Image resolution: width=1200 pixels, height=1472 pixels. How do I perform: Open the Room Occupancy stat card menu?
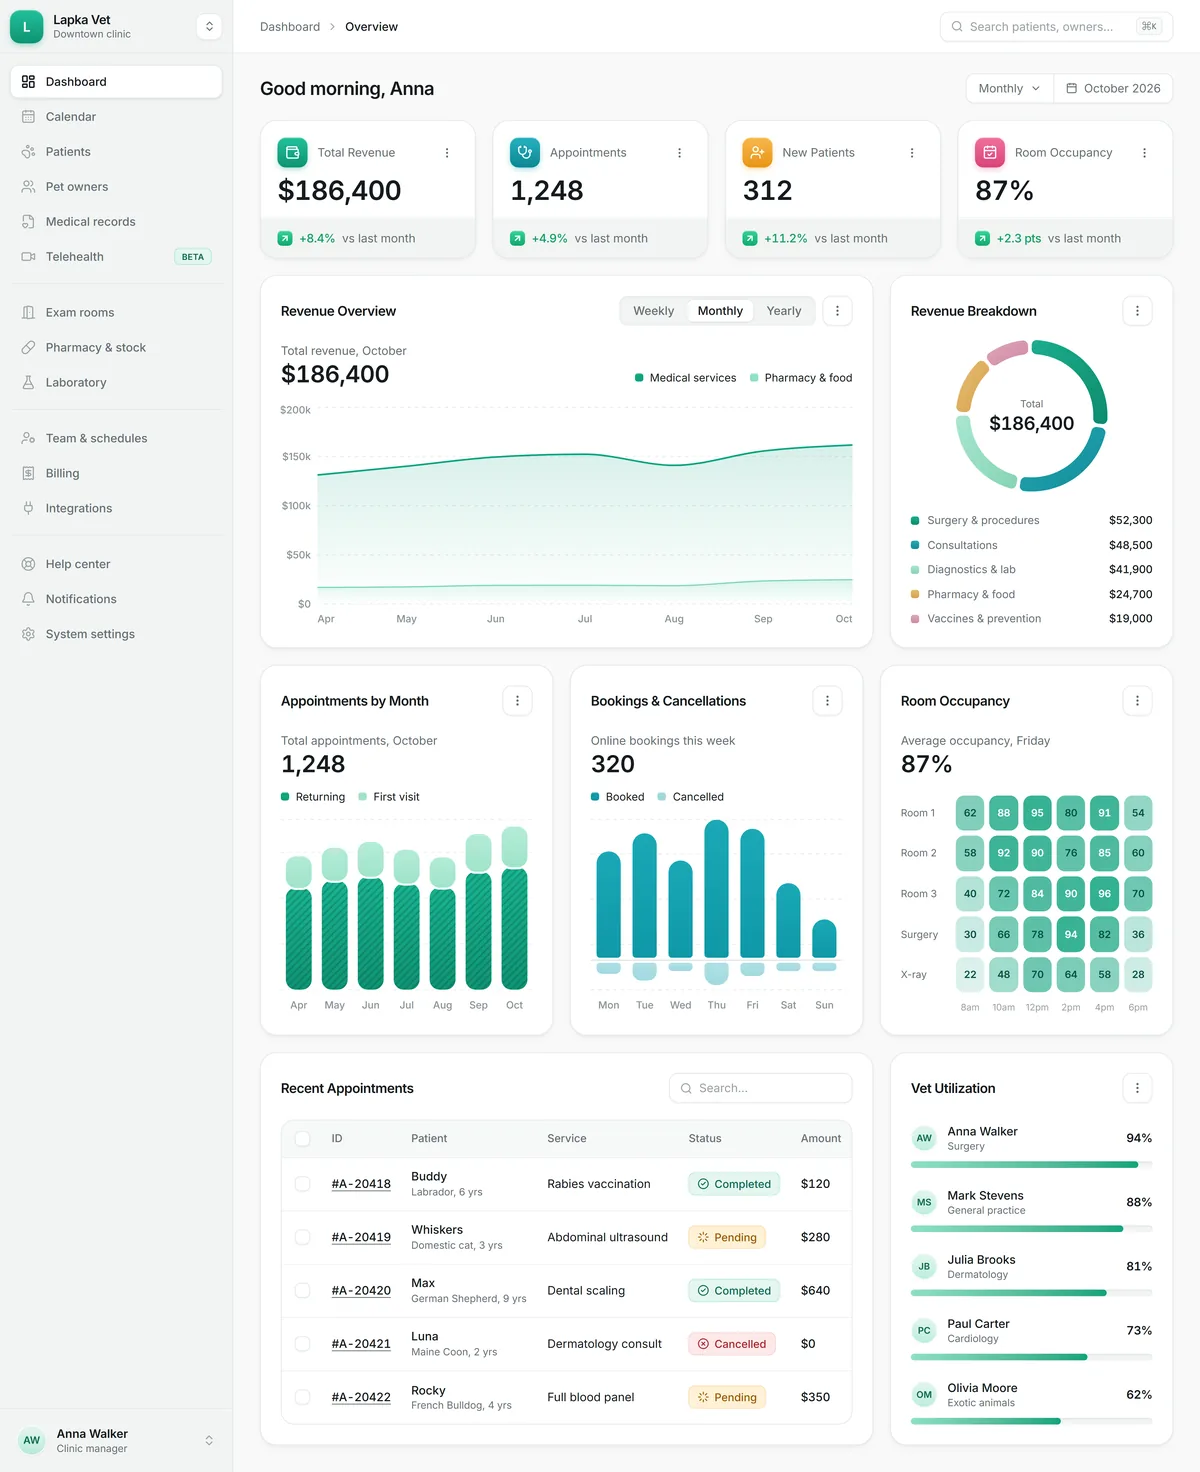[x=1144, y=153]
